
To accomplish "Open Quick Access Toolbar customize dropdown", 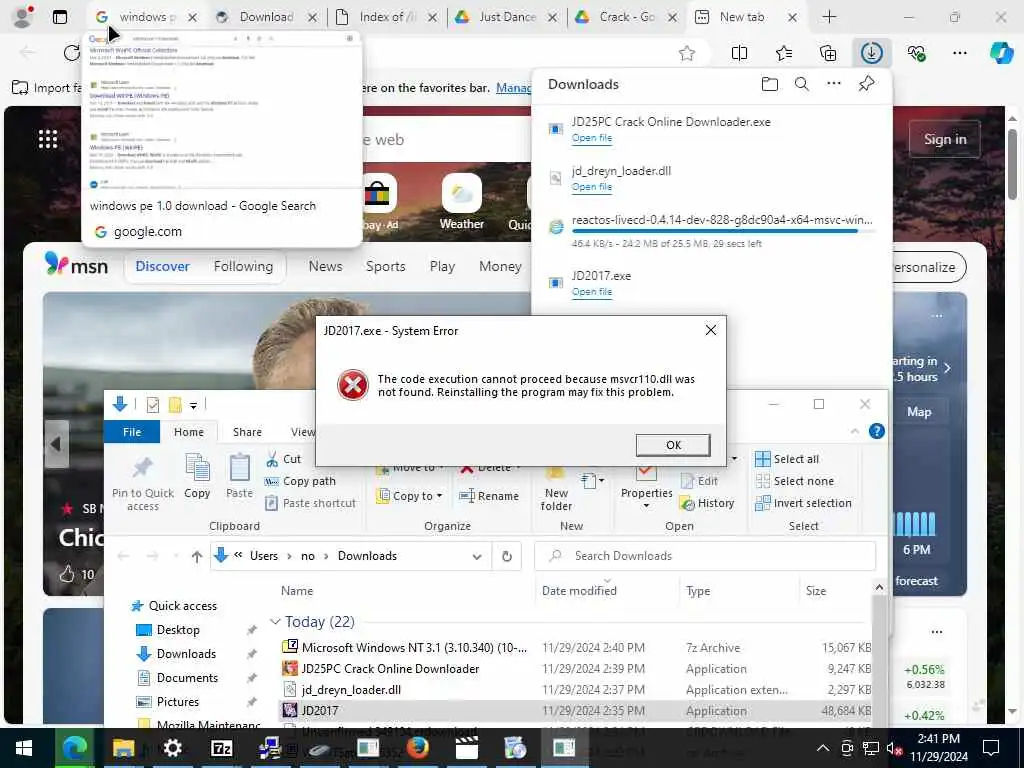I will tap(193, 406).
